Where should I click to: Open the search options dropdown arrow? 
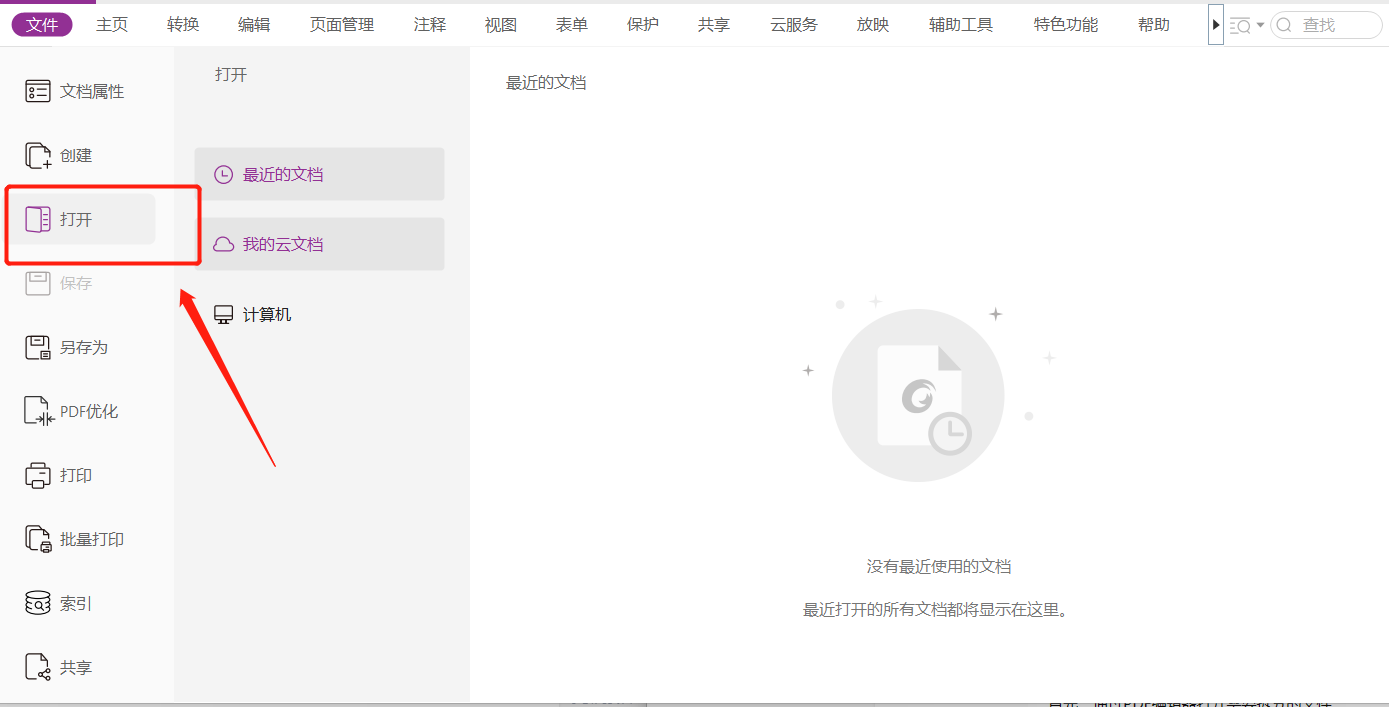[x=1260, y=25]
